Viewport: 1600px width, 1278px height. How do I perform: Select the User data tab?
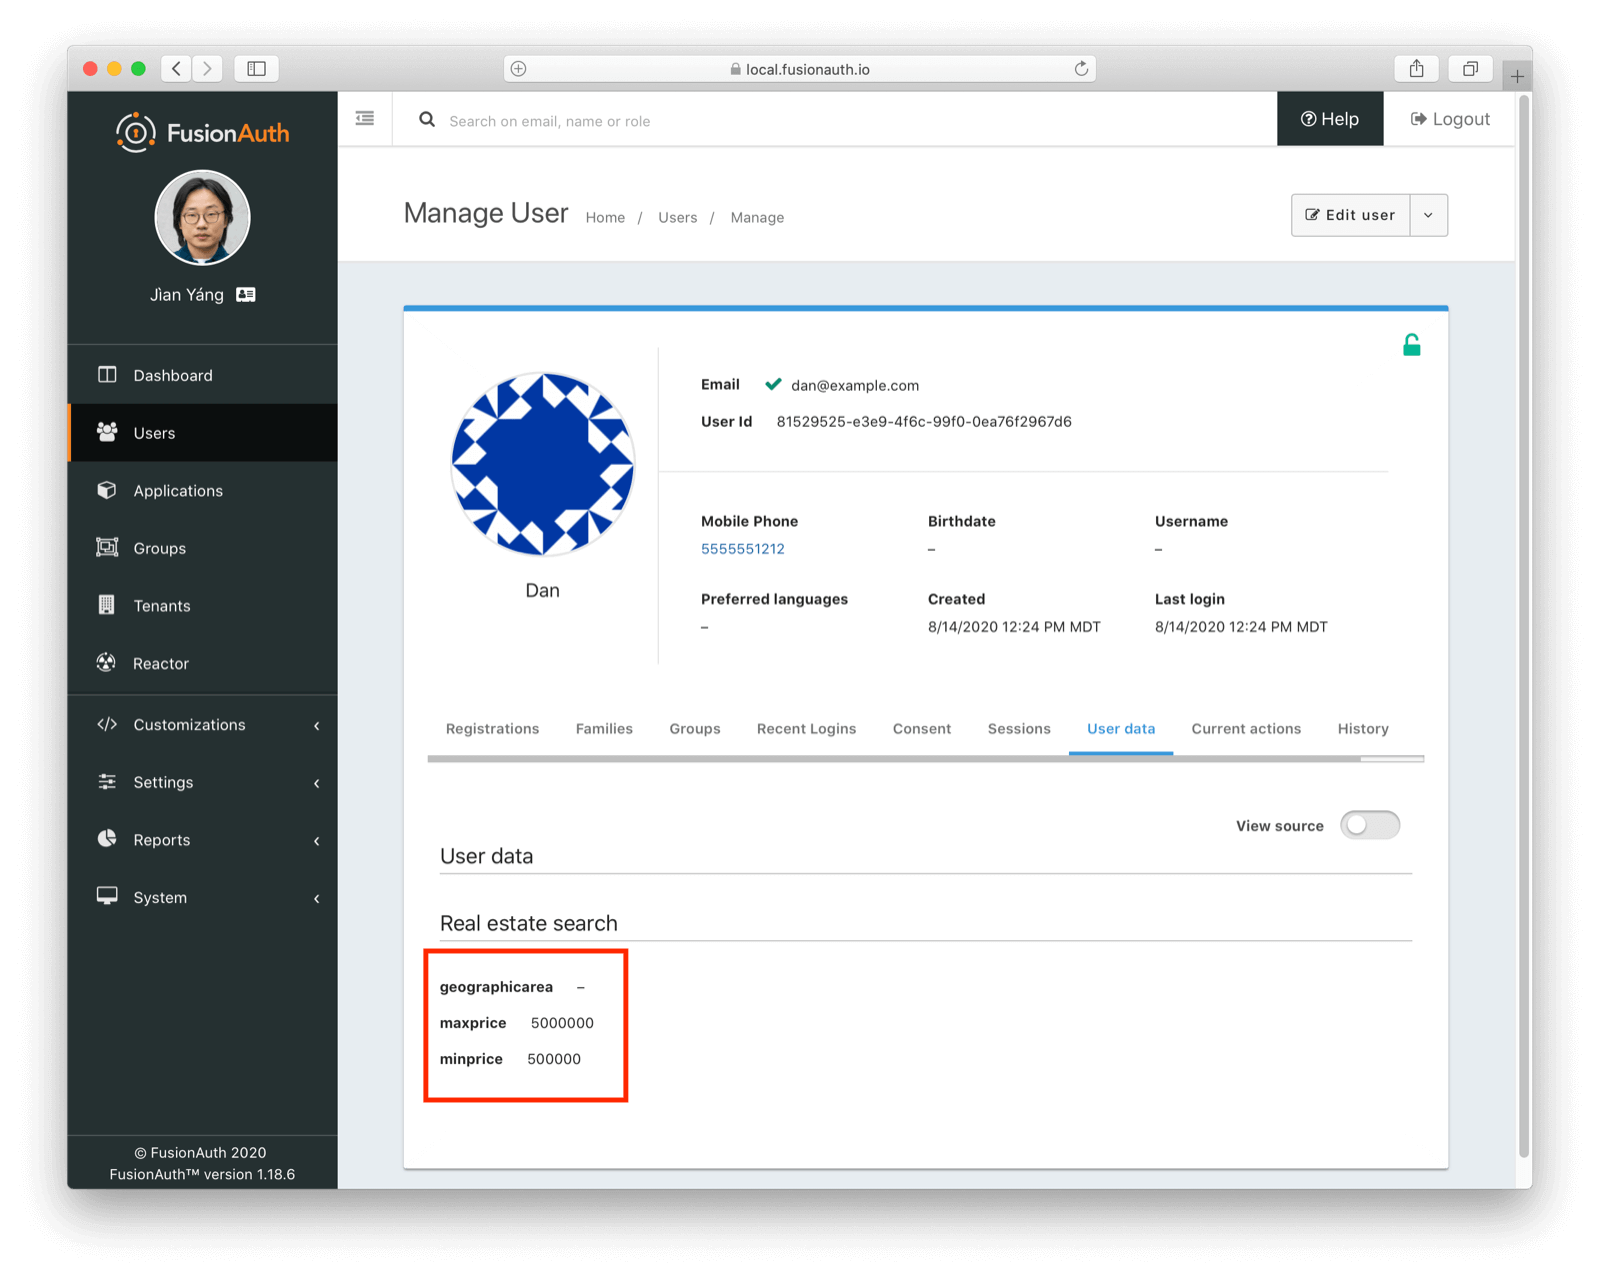(x=1121, y=729)
